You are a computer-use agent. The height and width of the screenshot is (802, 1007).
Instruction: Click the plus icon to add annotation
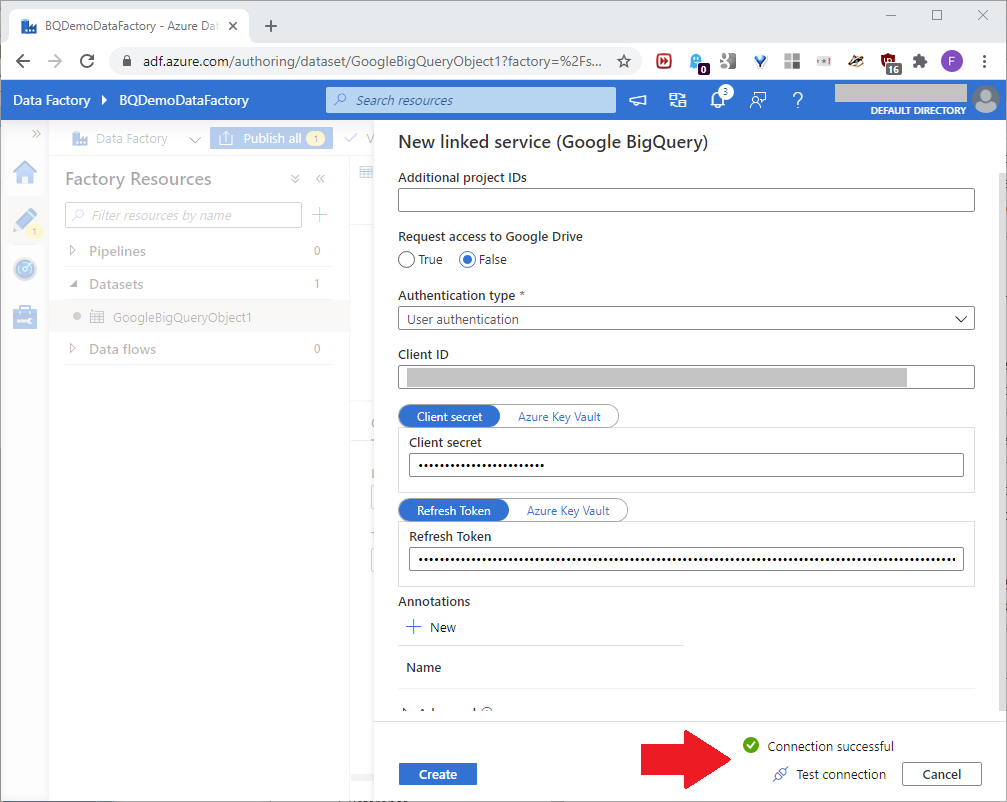coord(414,627)
